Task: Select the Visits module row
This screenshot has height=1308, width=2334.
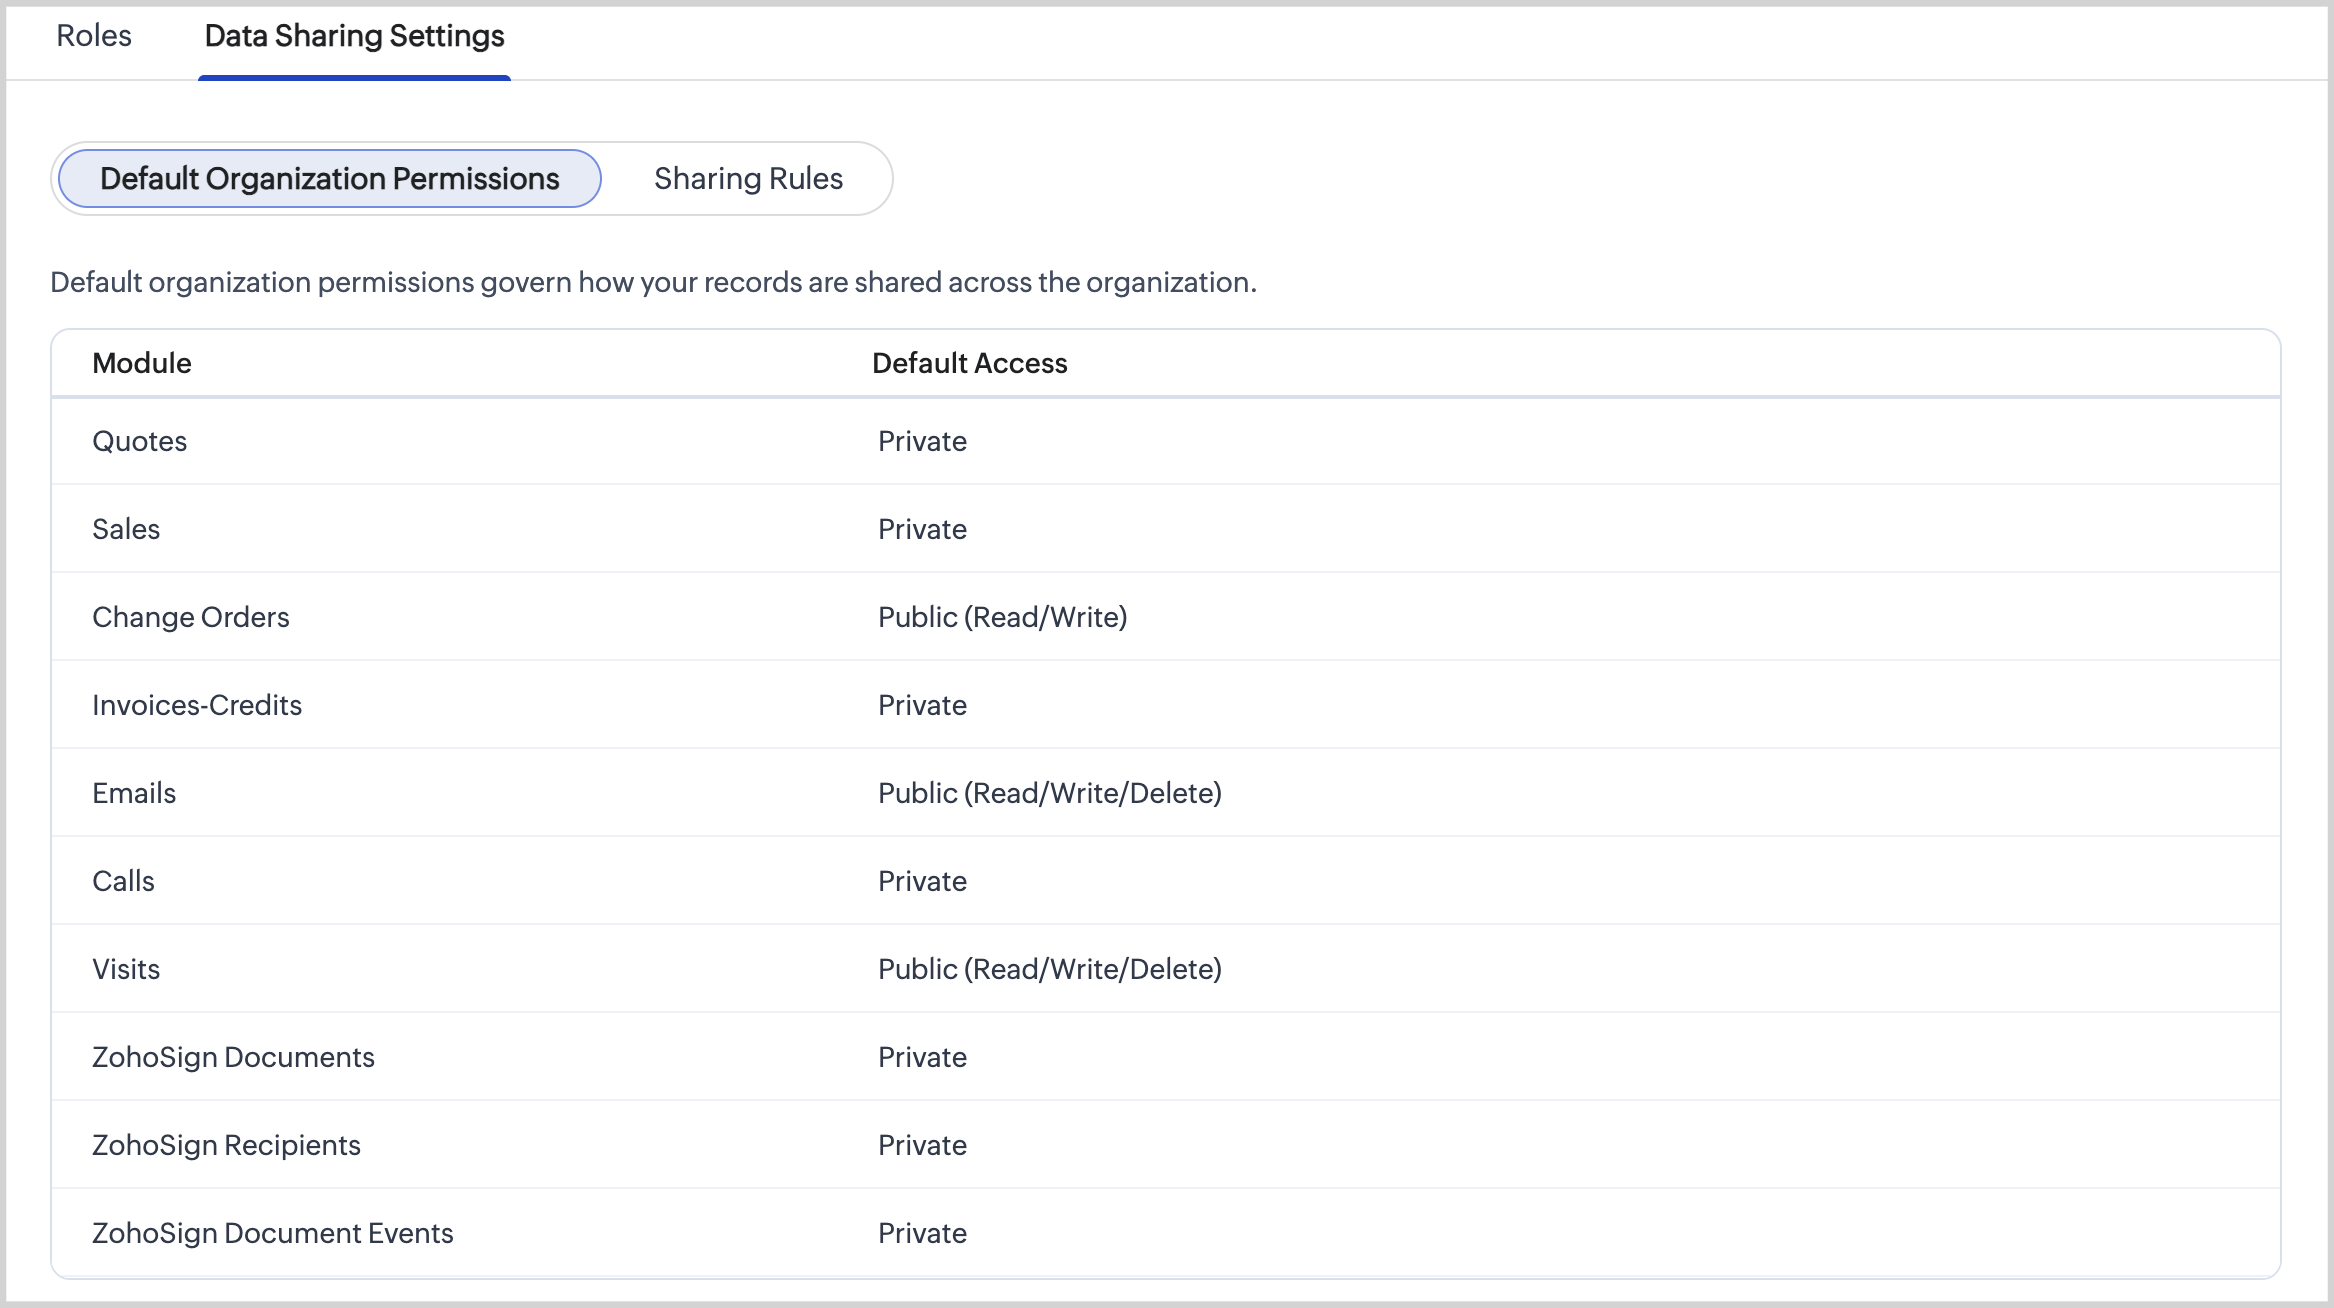Action: [x=126, y=969]
